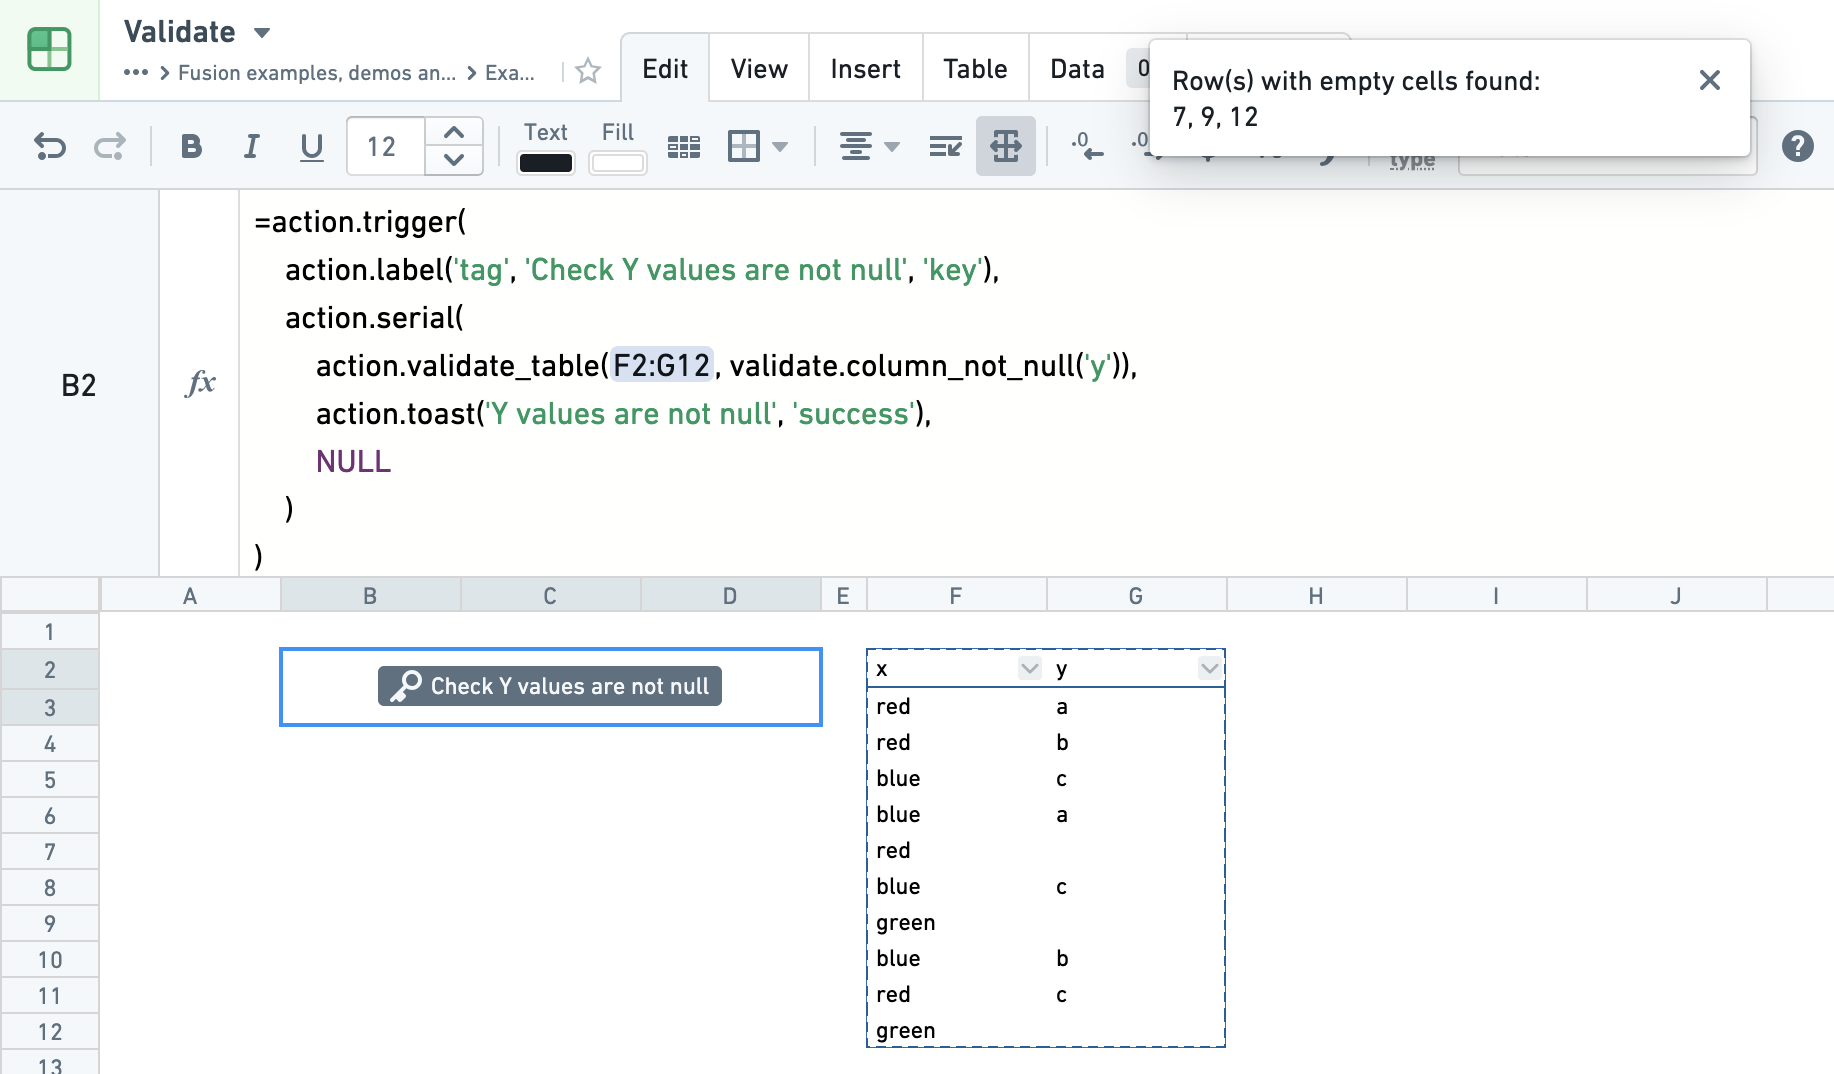Toggle italic formatting

[x=251, y=147]
